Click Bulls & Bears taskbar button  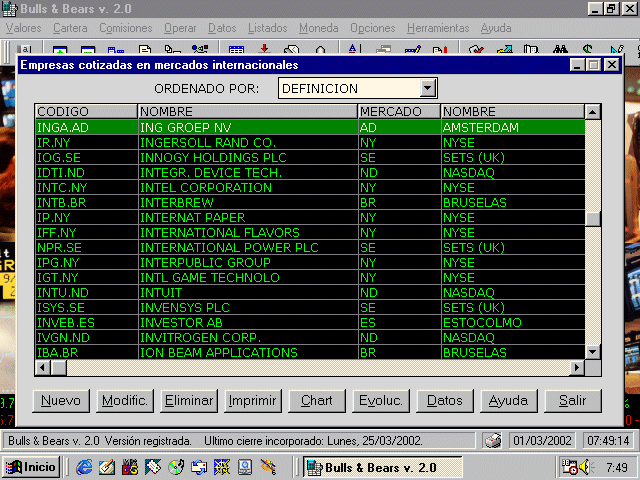[382, 467]
